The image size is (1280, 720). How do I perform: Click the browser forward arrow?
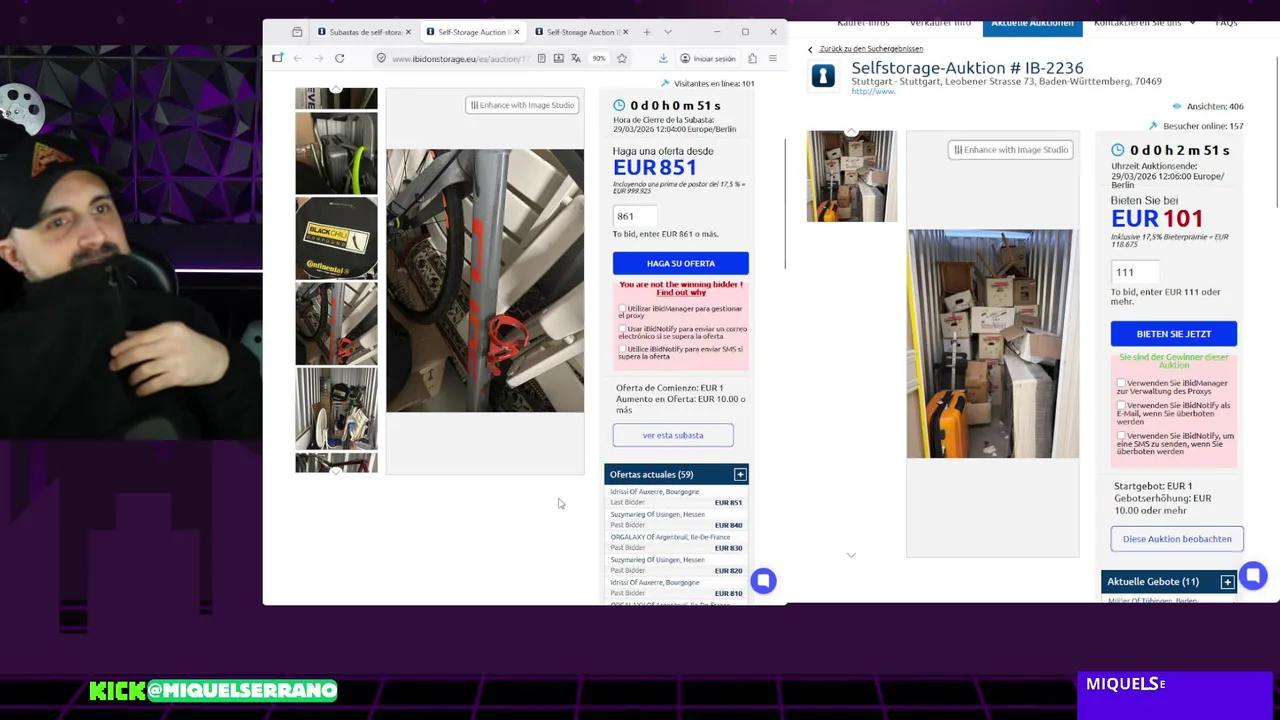click(319, 59)
